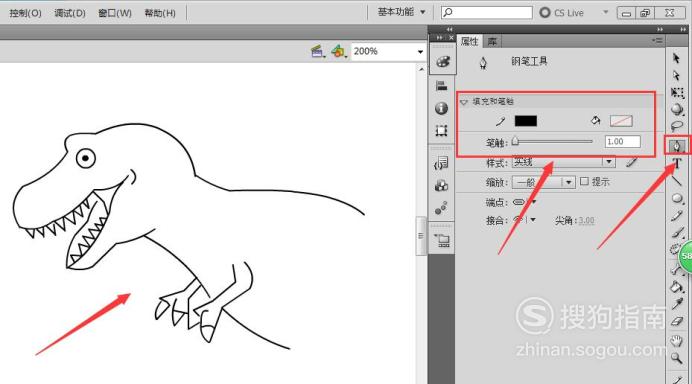Select the Brush tool
Image resolution: width=692 pixels, height=384 pixels.
point(677,233)
